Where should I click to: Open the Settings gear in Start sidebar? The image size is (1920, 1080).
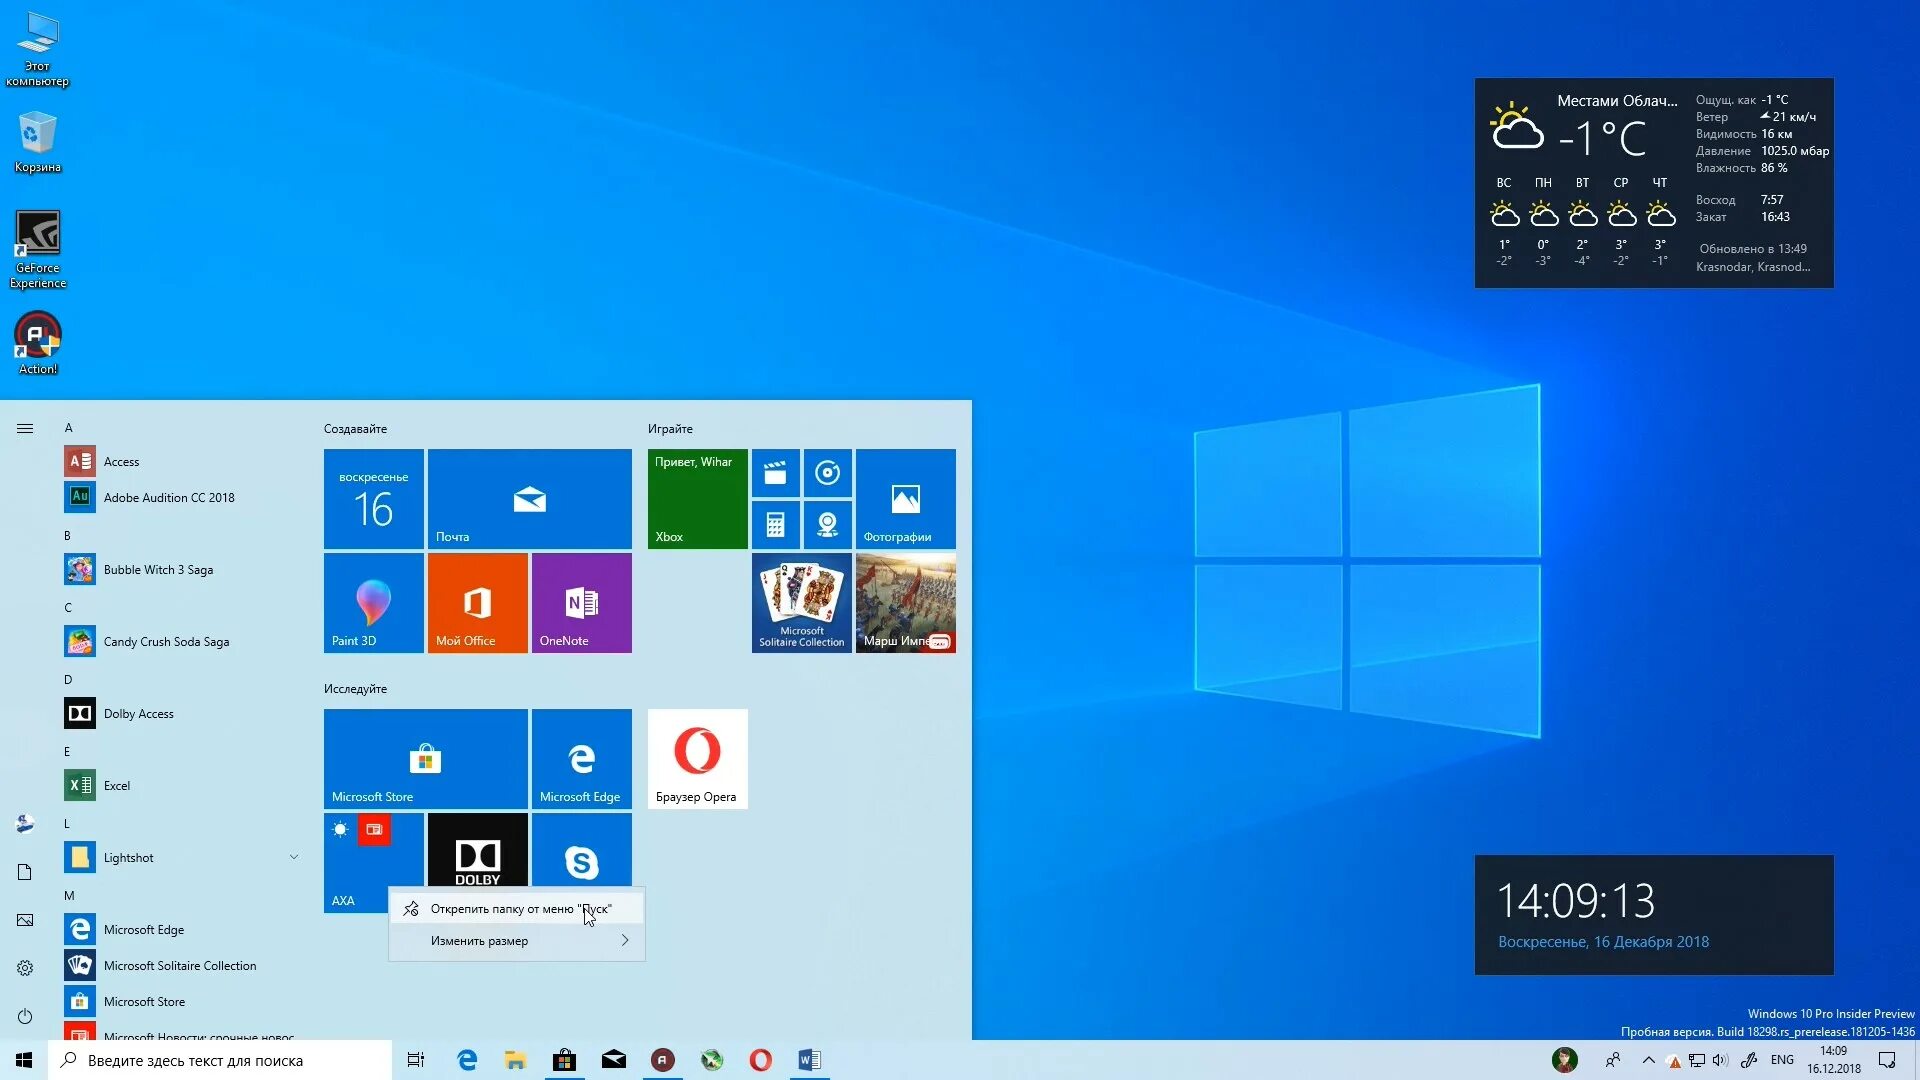(x=25, y=968)
